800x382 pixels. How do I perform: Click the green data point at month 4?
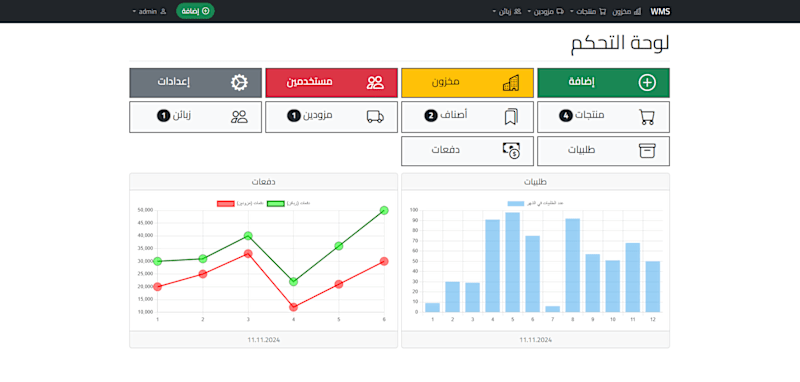(293, 282)
